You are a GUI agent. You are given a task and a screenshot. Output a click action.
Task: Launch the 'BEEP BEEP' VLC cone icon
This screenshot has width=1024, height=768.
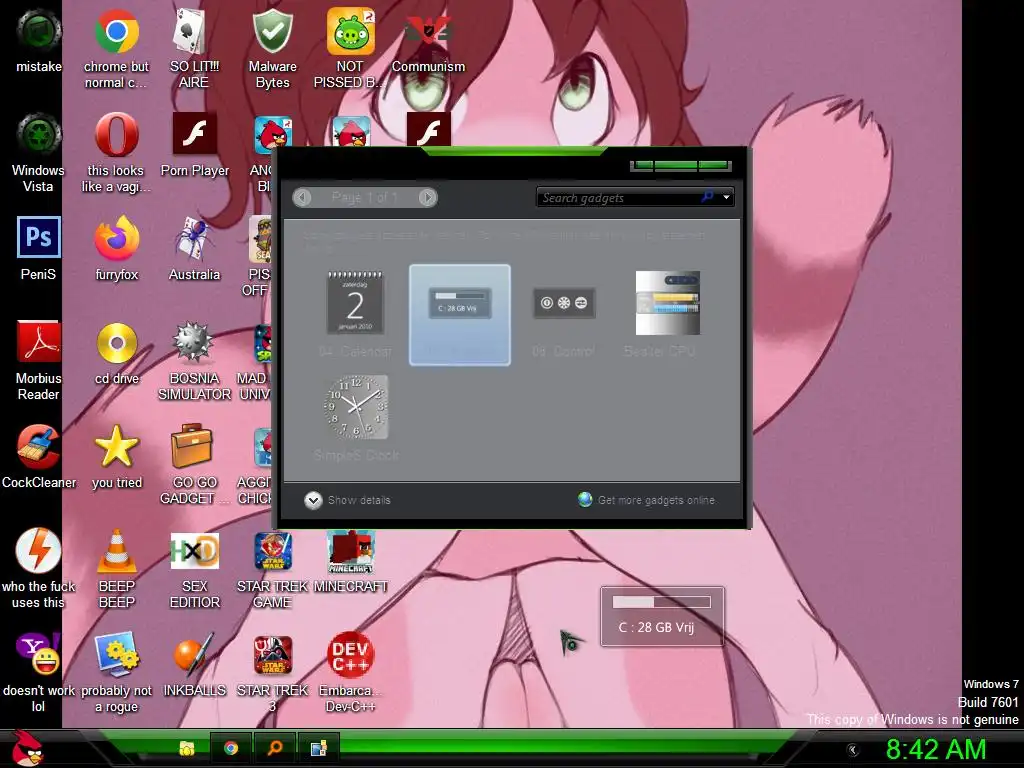(x=116, y=569)
